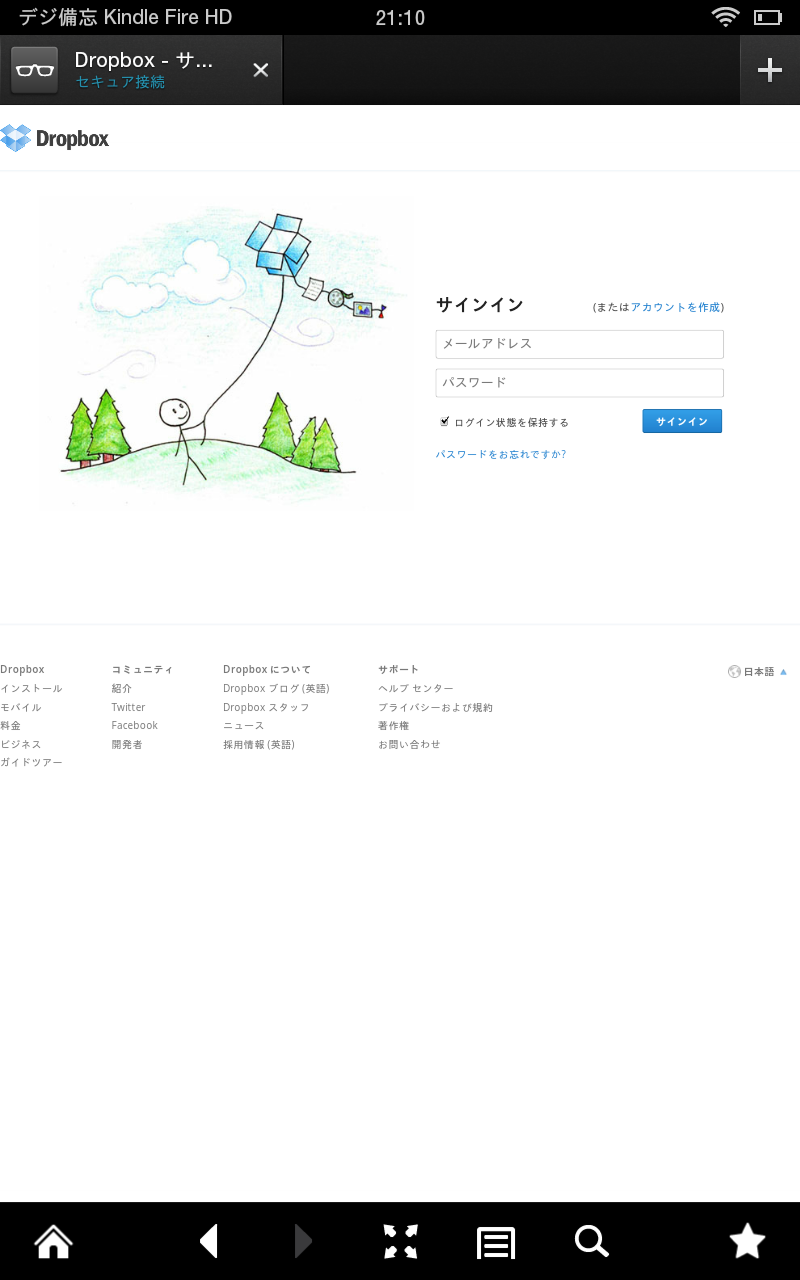Screen dimensions: 800x1280
Task: Click the kite illustration image
Action: [x=229, y=355]
